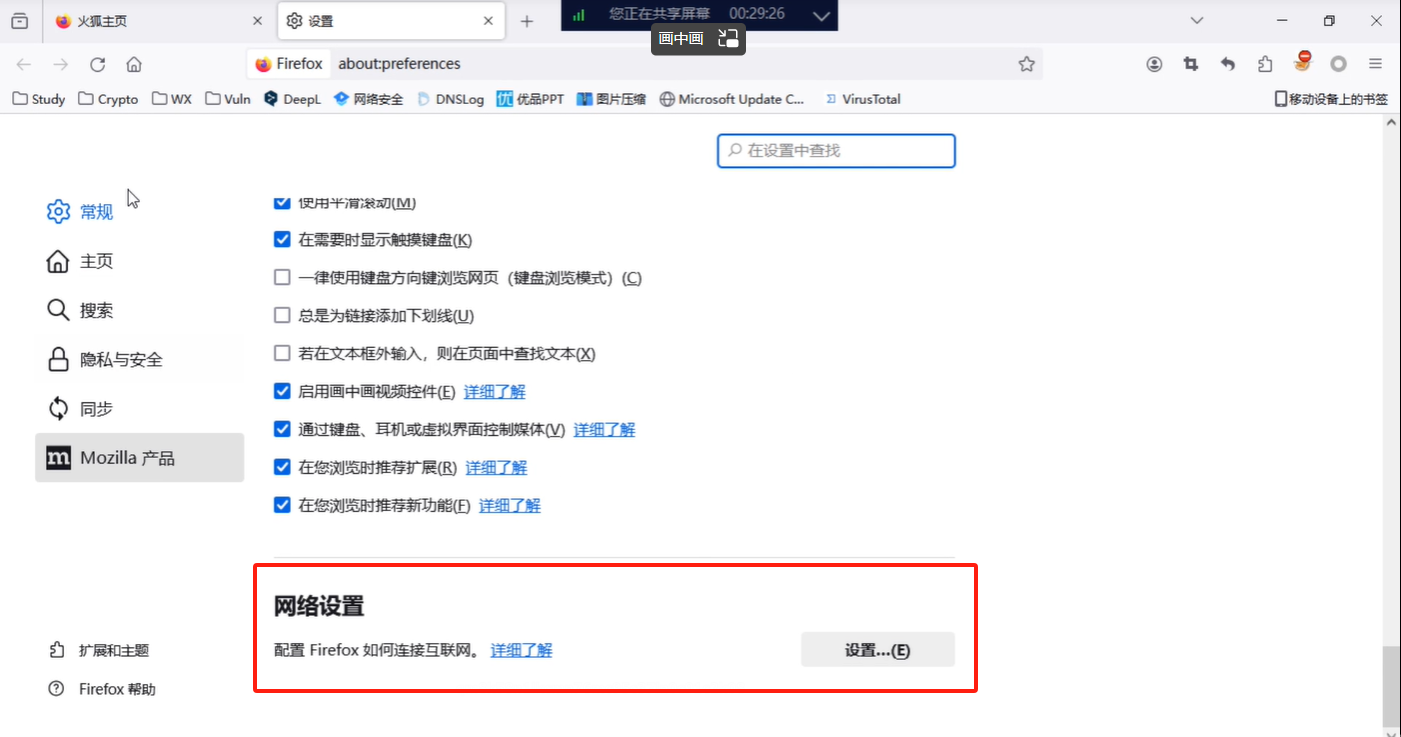Image resolution: width=1401 pixels, height=737 pixels.
Task: Enable 若在文本框外输入 find-text checkbox
Action: (x=282, y=354)
